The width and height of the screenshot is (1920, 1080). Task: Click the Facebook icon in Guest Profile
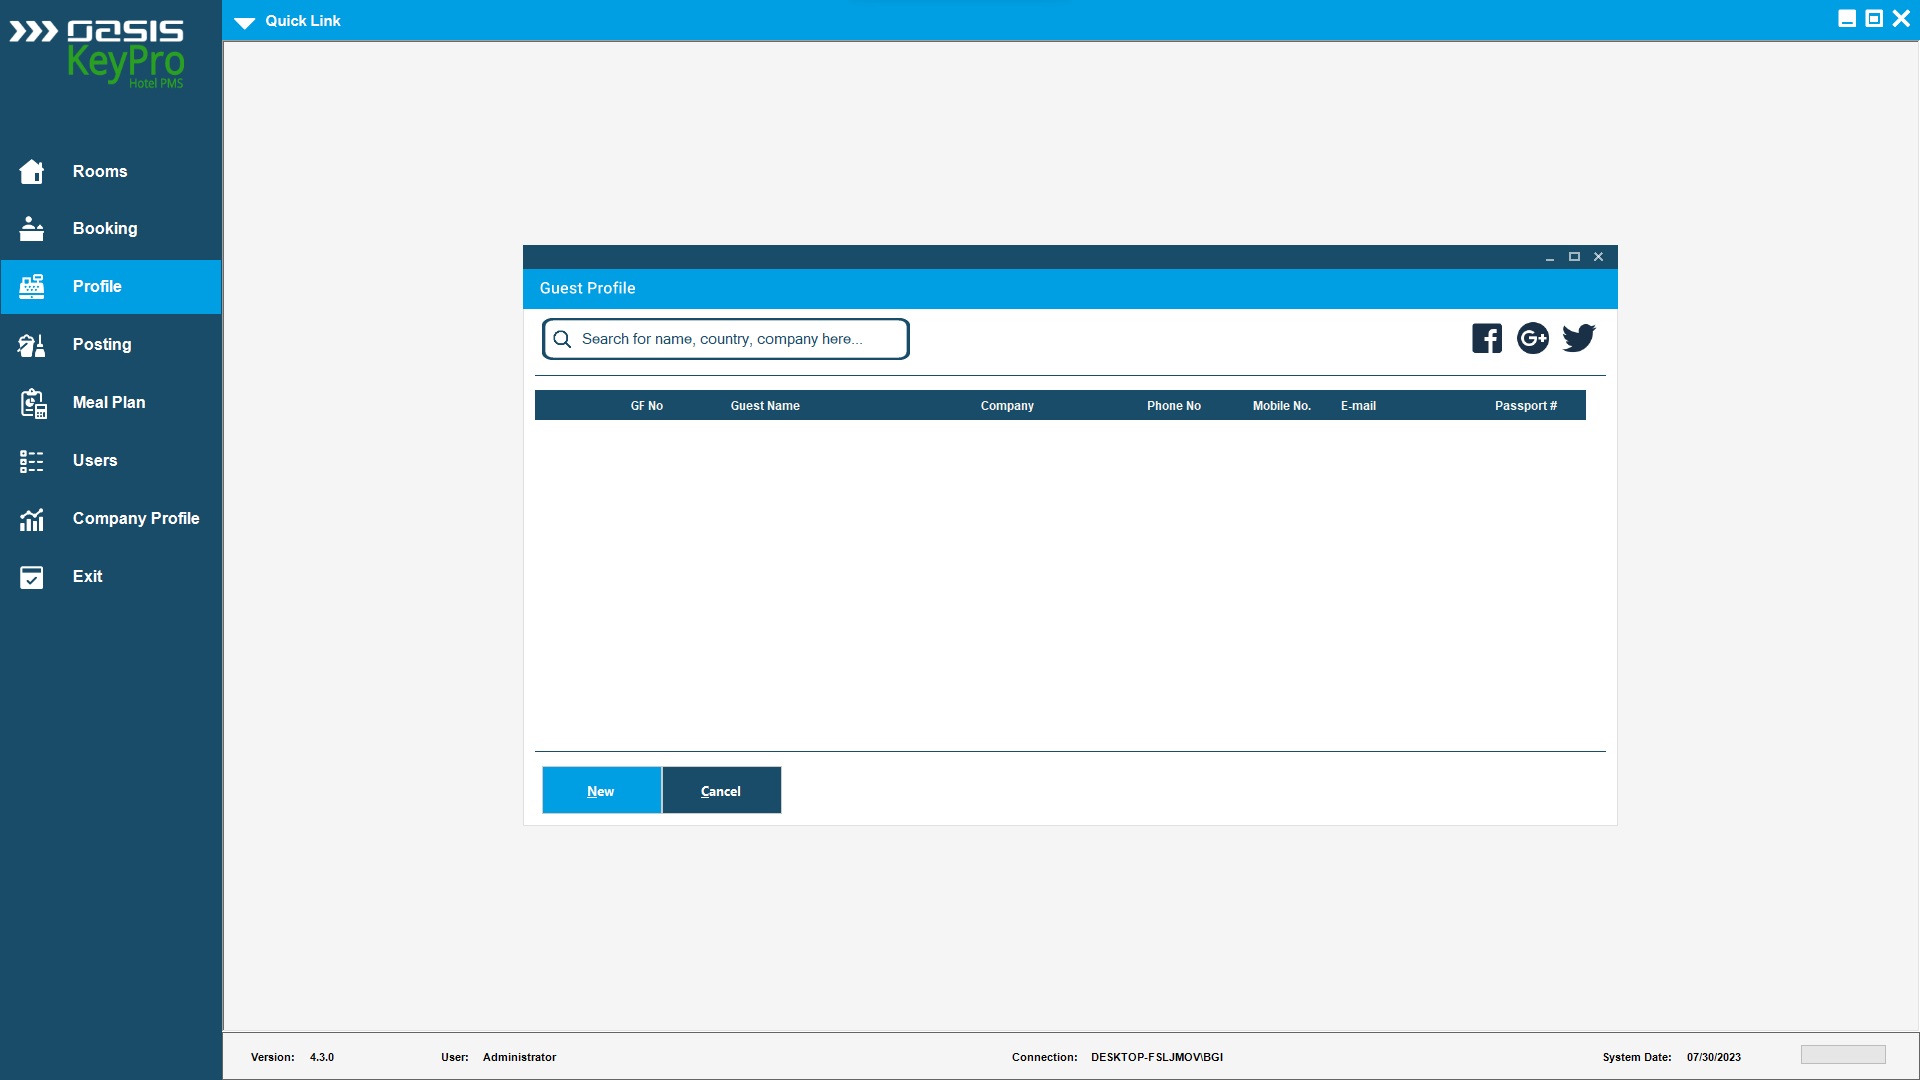coord(1486,339)
